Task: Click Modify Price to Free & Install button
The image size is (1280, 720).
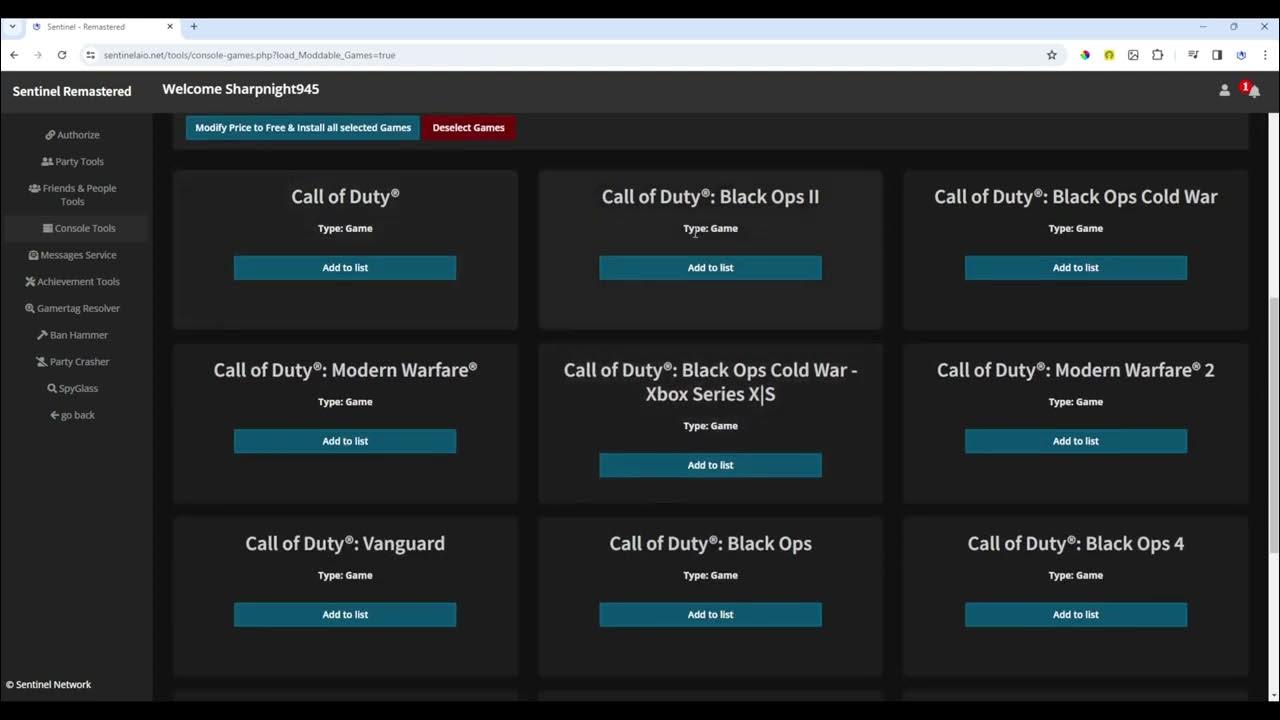Action: 303,128
